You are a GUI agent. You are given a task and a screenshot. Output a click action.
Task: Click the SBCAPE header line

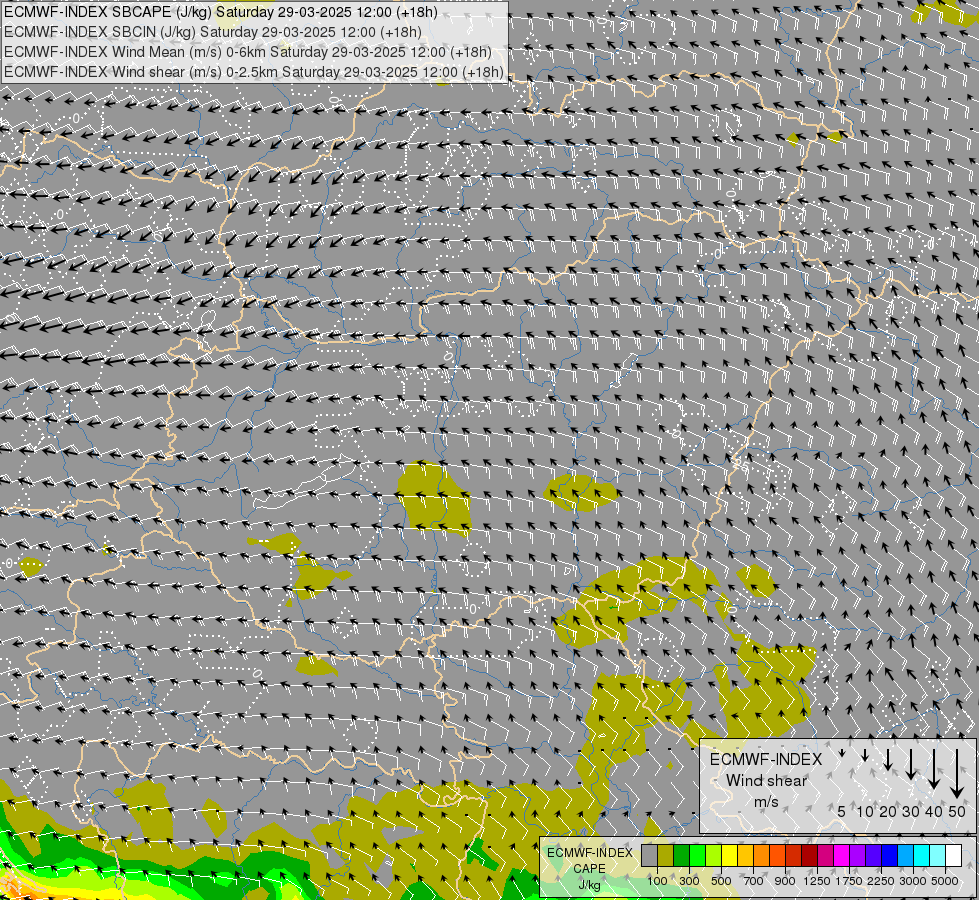221,12
